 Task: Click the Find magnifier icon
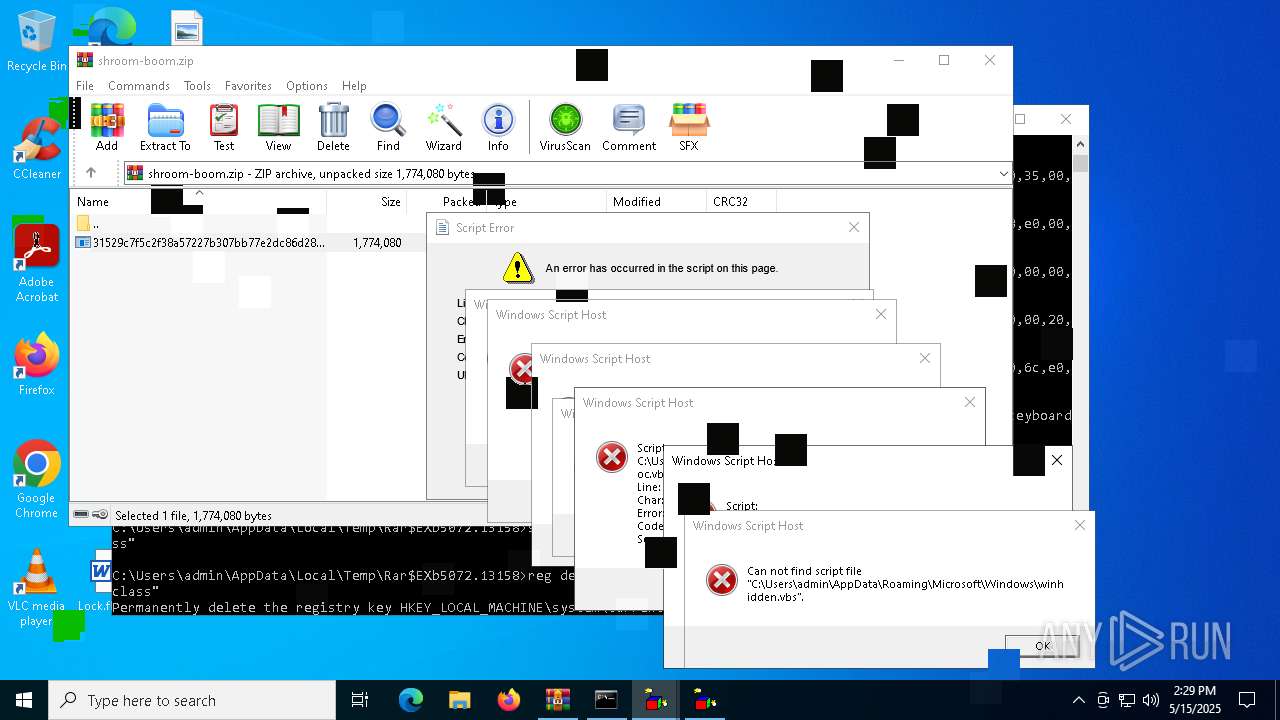pos(388,127)
